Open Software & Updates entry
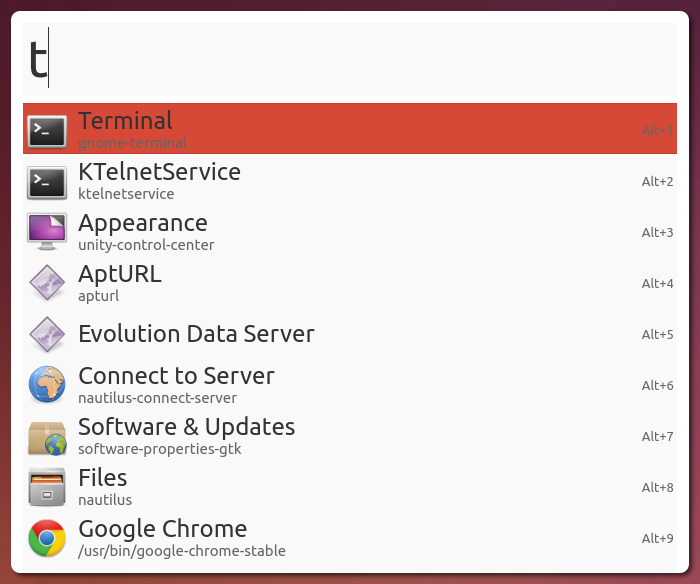The image size is (700, 584). coord(186,428)
